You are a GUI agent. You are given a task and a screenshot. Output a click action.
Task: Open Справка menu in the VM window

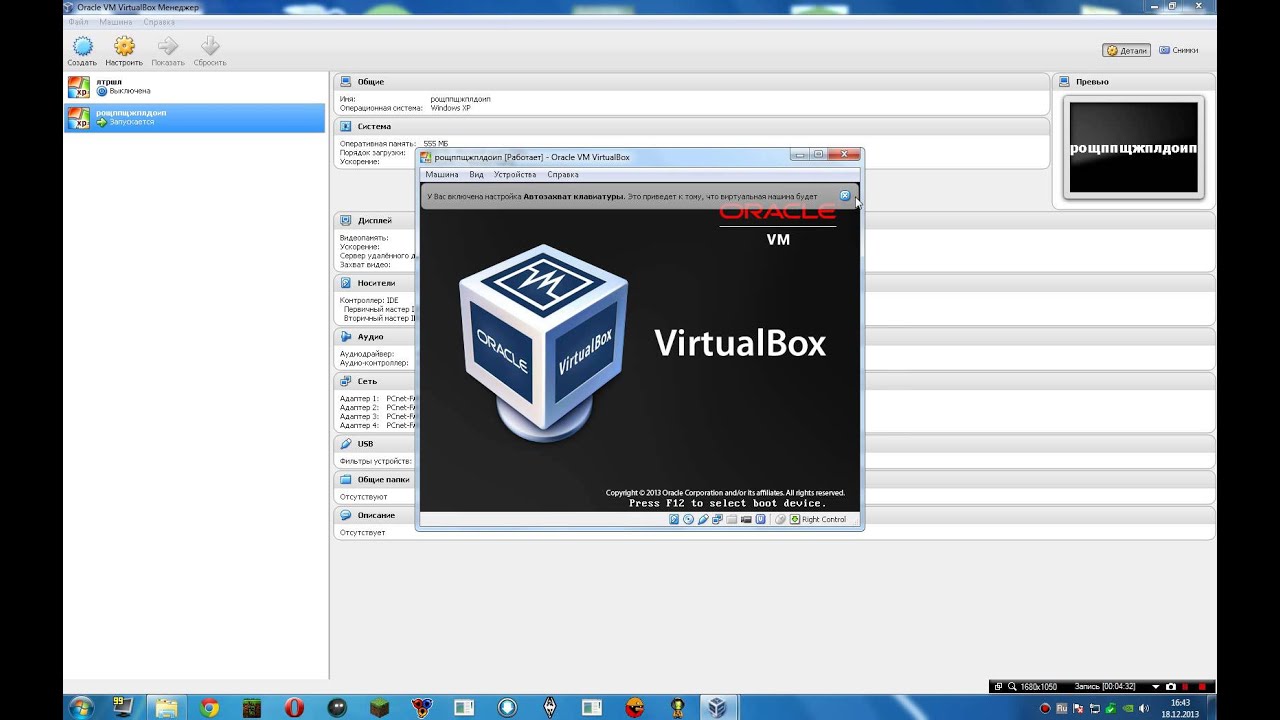(x=563, y=174)
